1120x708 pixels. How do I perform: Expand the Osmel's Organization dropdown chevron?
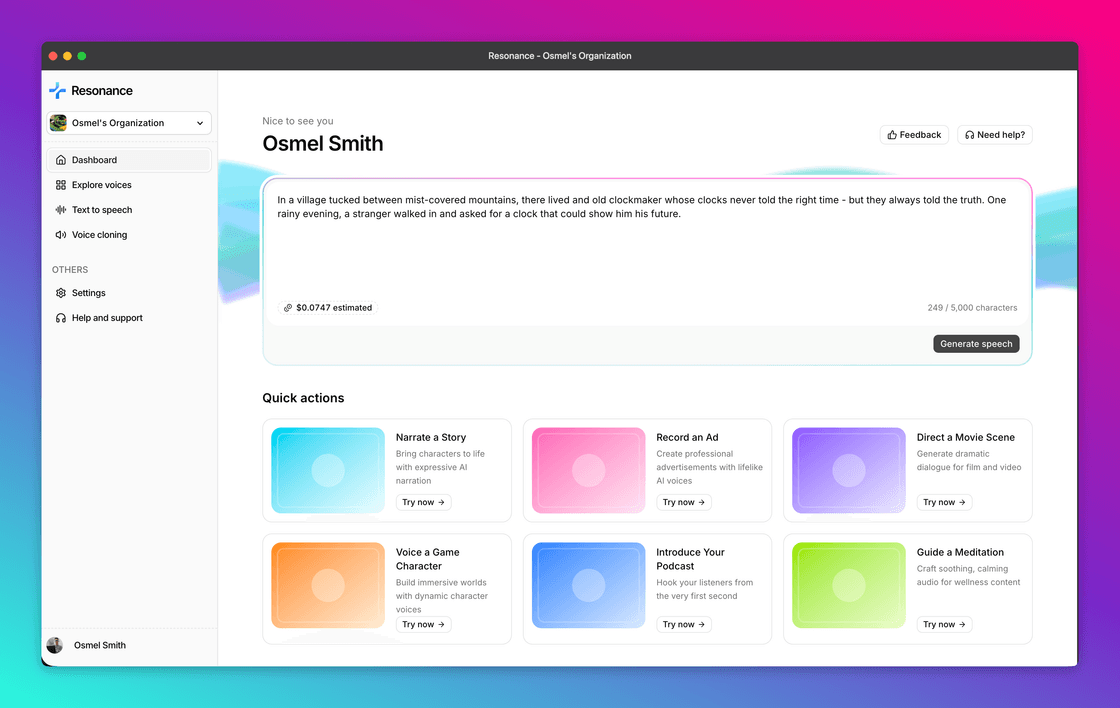(x=200, y=123)
